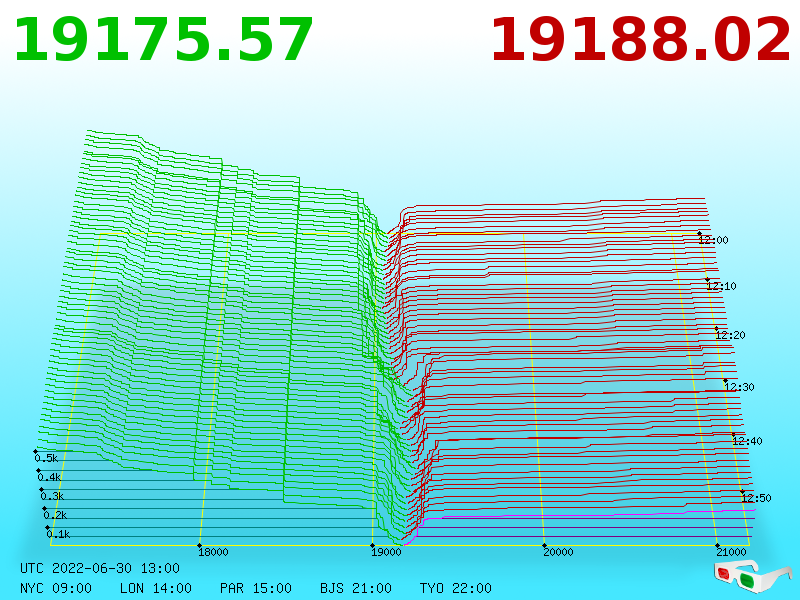Click the 19000 price axis label
Viewport: 800px width, 600px height.
(x=386, y=552)
